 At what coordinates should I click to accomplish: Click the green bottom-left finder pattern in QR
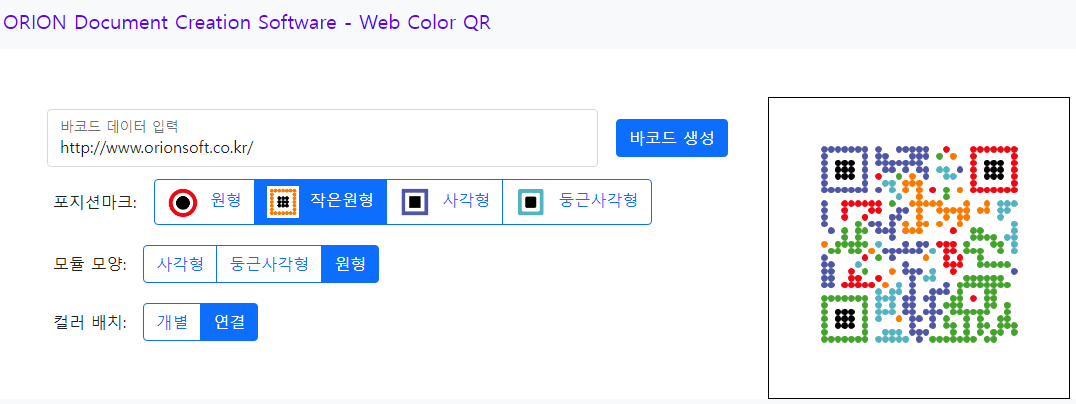(845, 317)
